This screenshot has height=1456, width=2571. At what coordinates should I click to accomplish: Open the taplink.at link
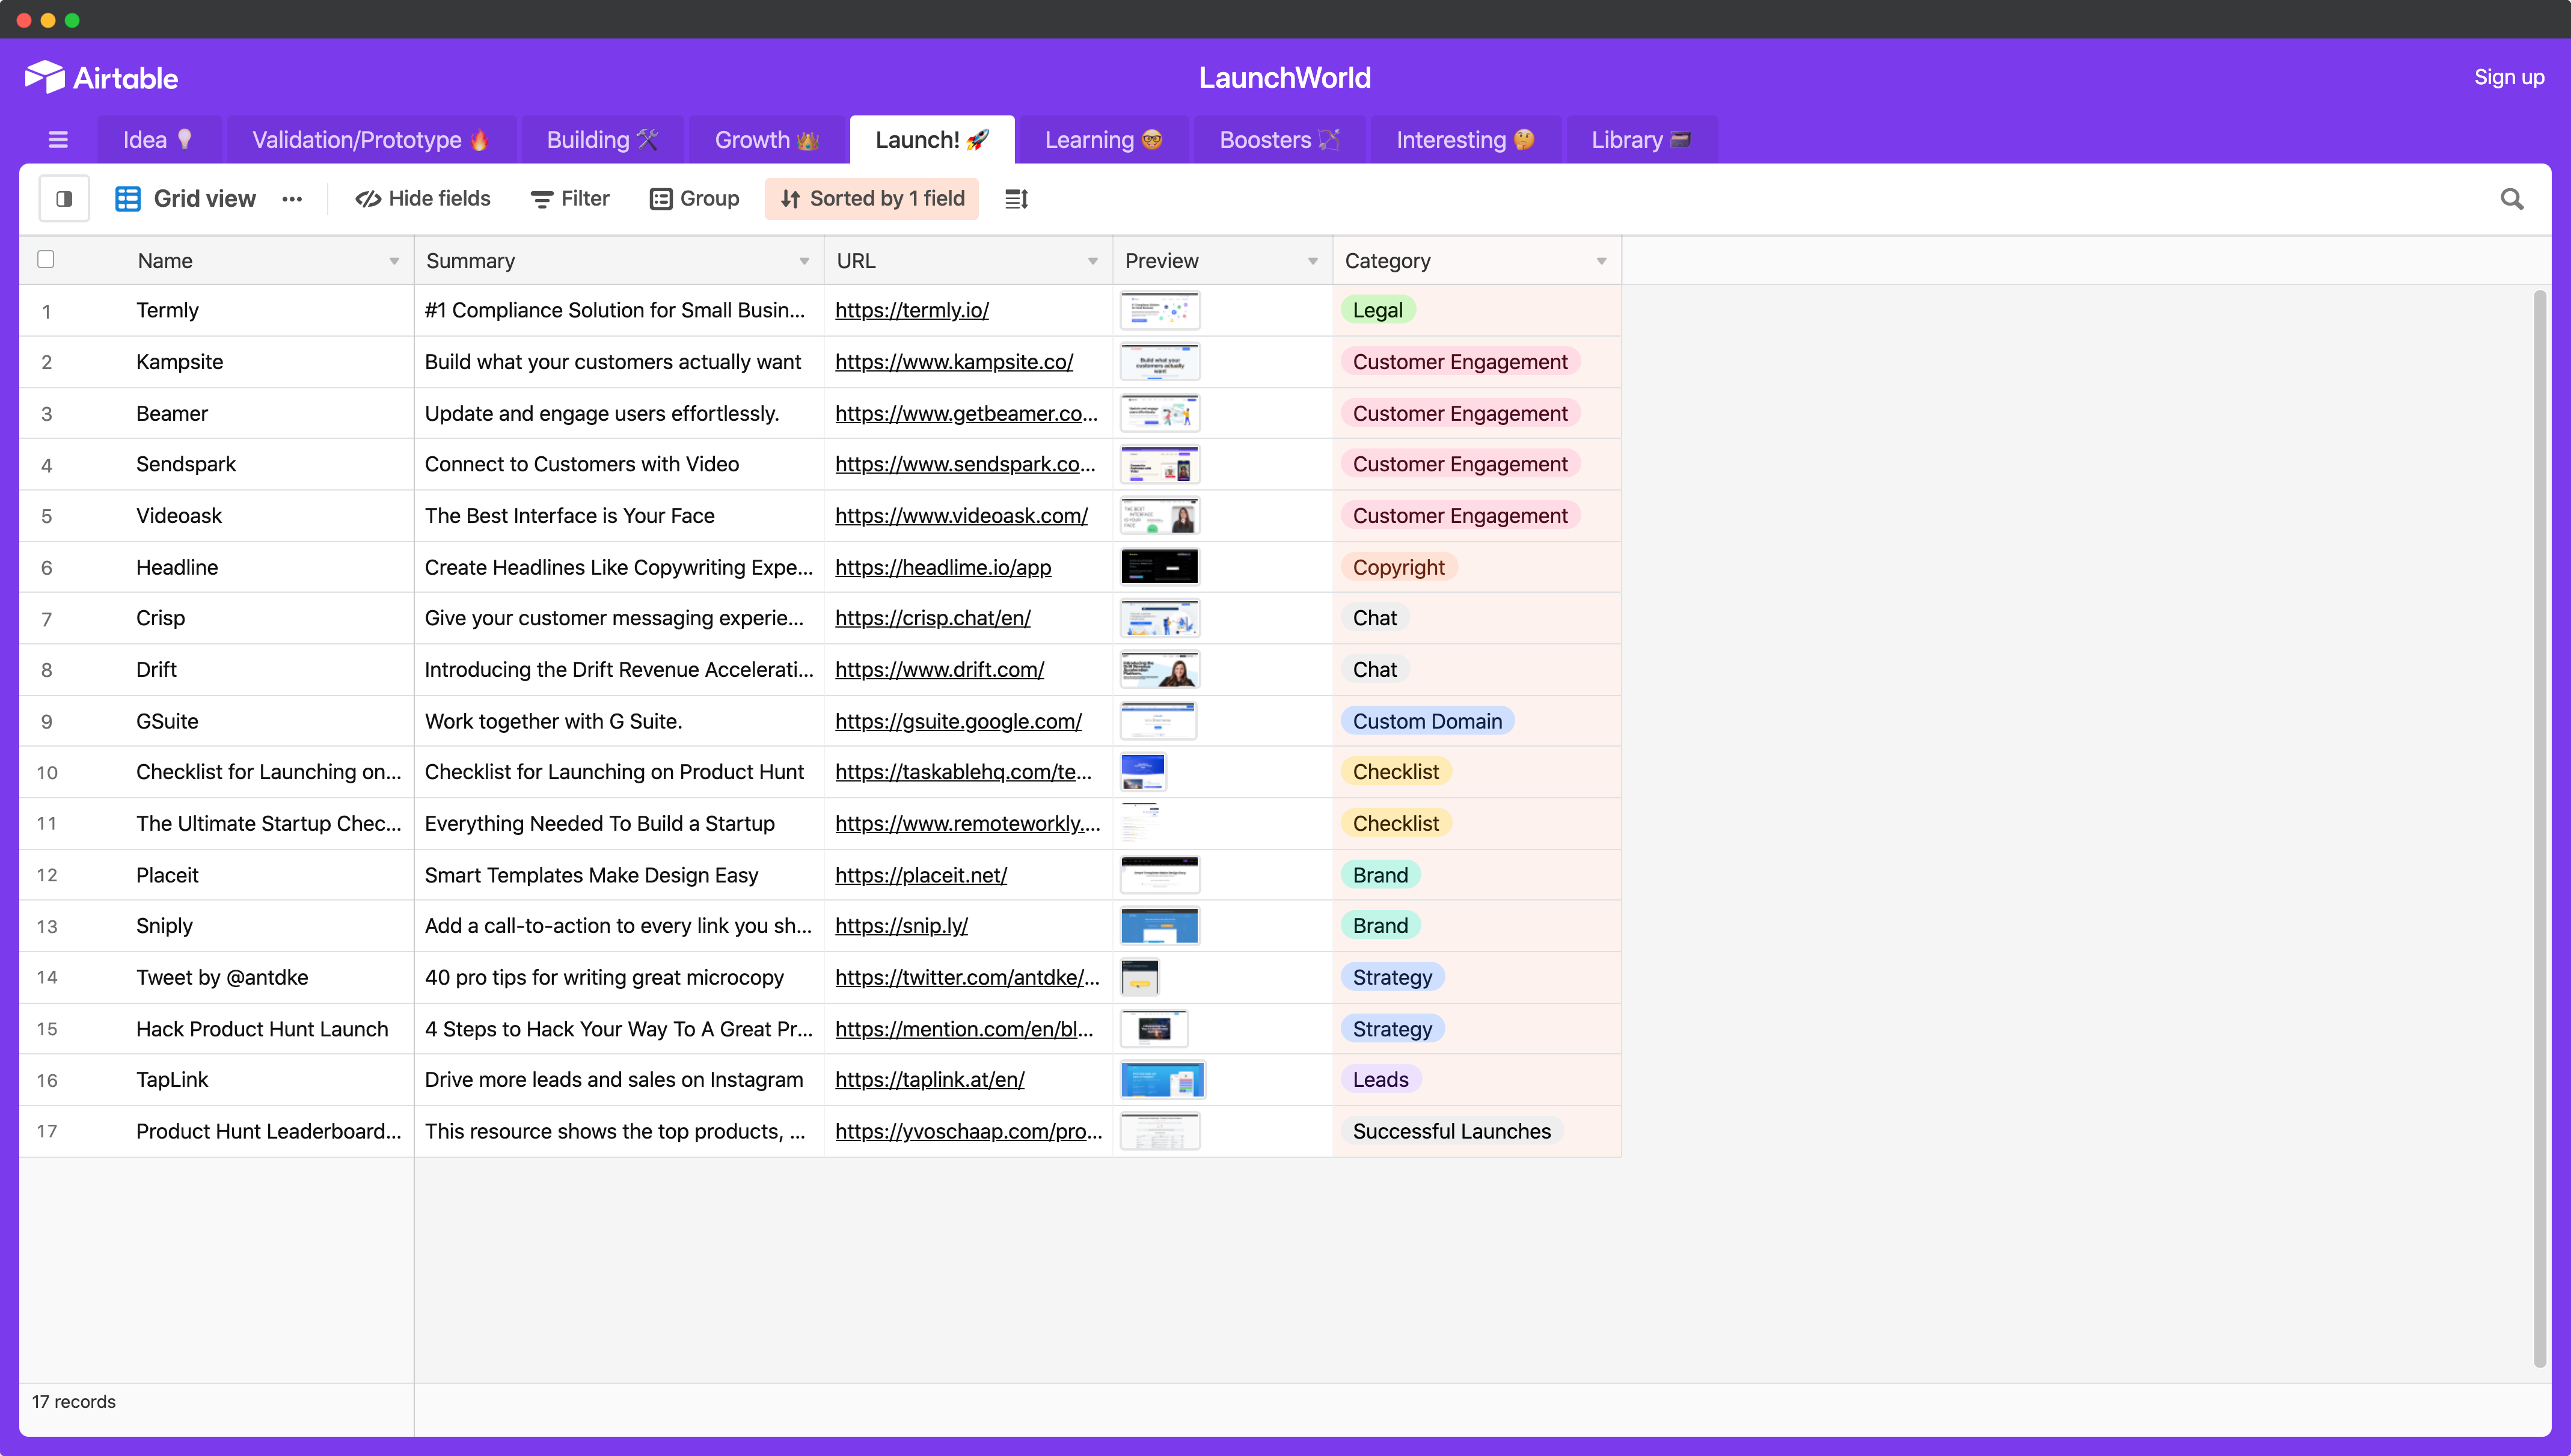(929, 1080)
